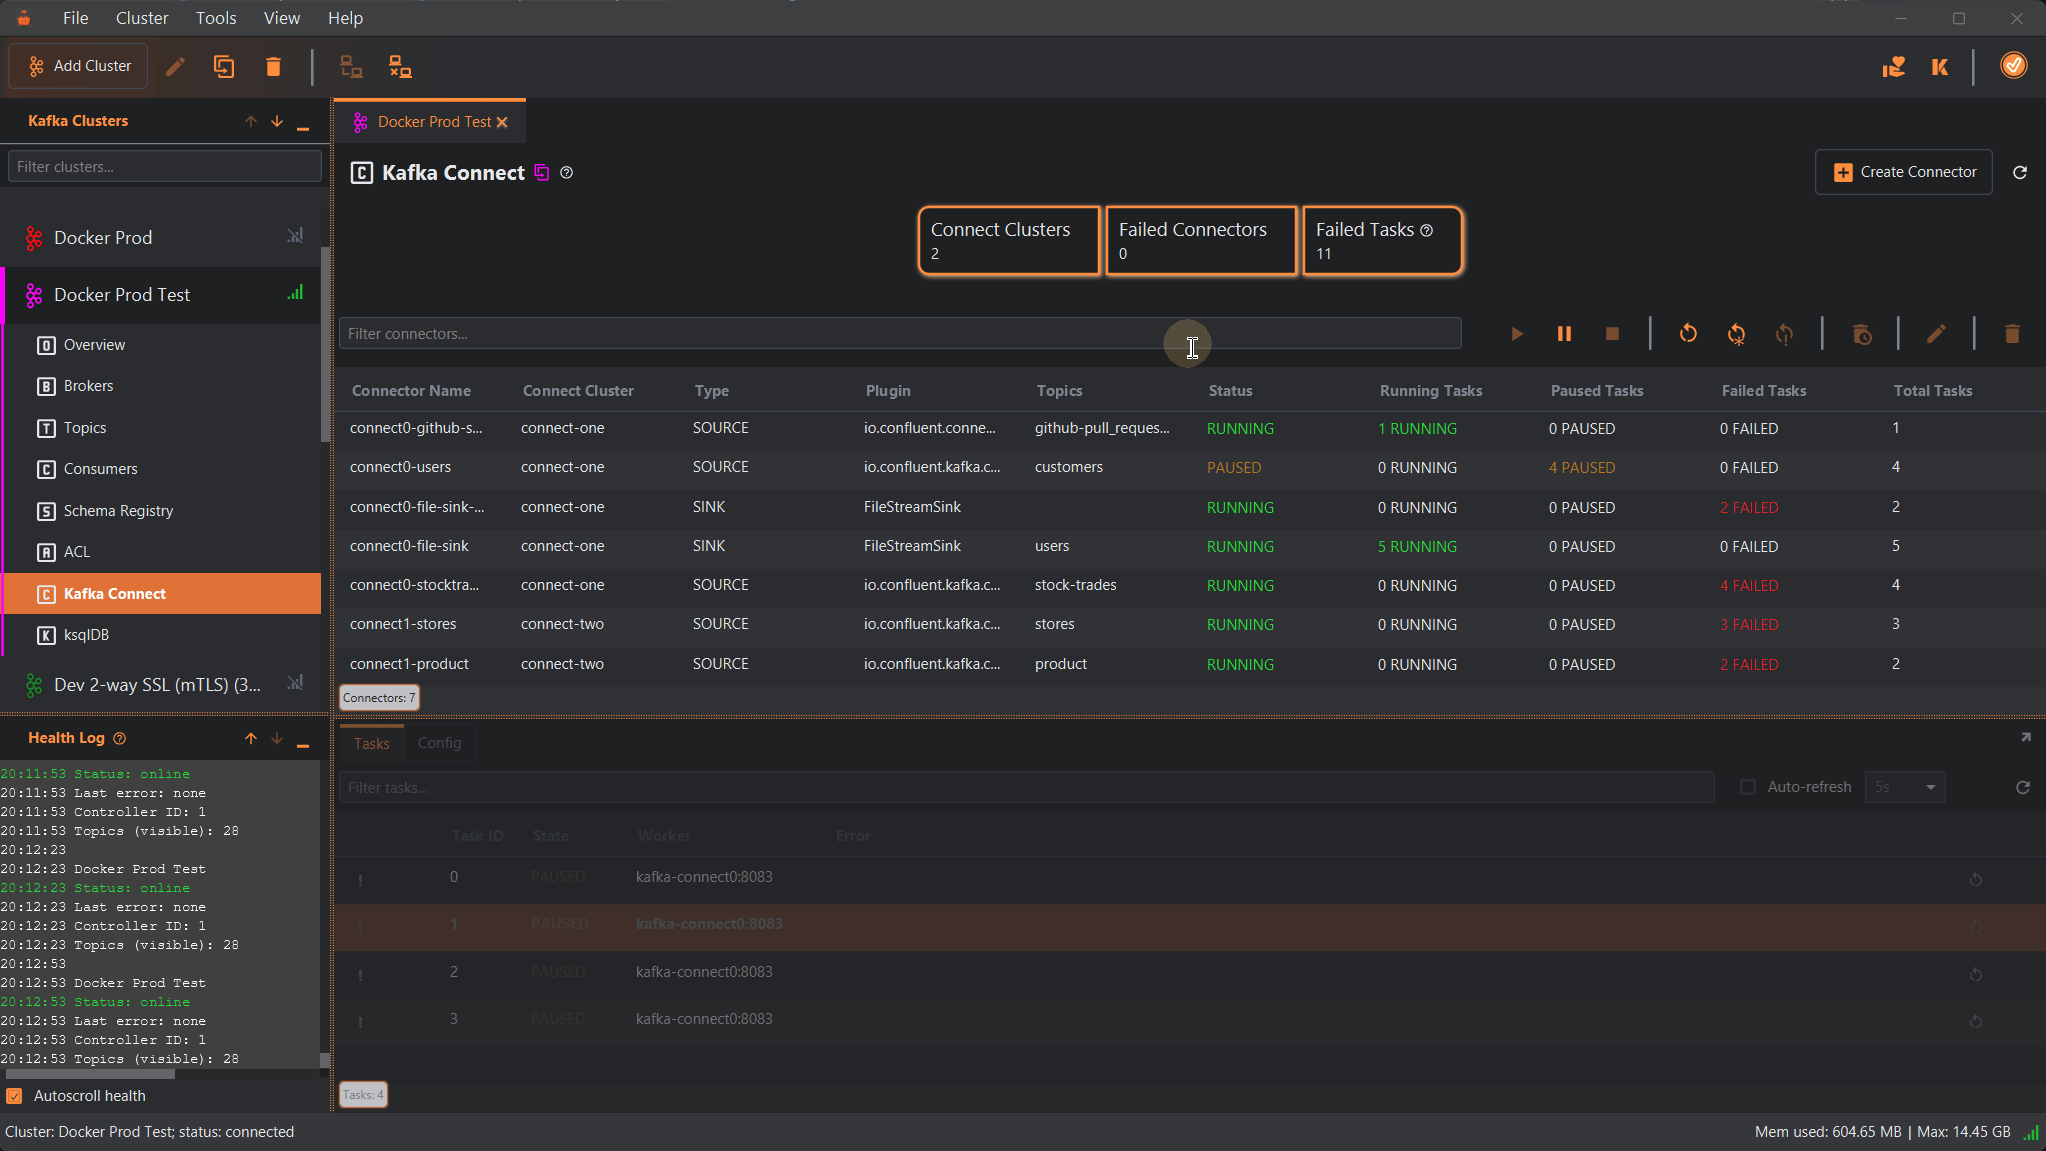Open the Auto-refresh interval dropdown
Screen dimensions: 2046x1151
point(1903,787)
